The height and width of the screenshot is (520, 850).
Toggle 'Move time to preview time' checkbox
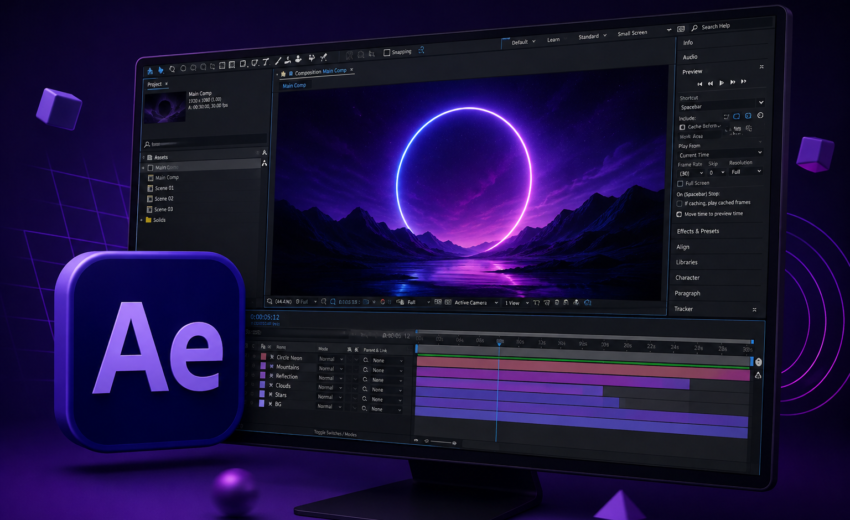tap(679, 214)
